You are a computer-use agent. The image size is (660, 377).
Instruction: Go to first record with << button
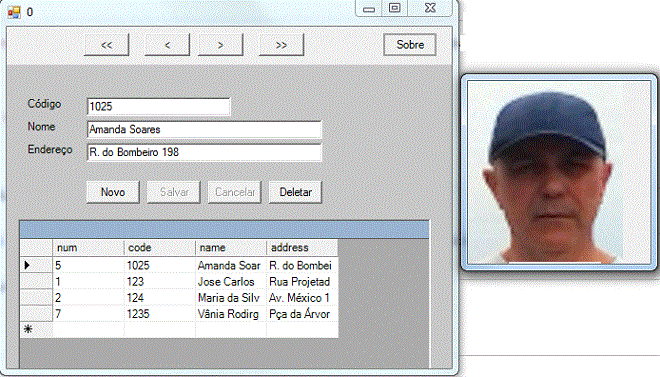(106, 45)
